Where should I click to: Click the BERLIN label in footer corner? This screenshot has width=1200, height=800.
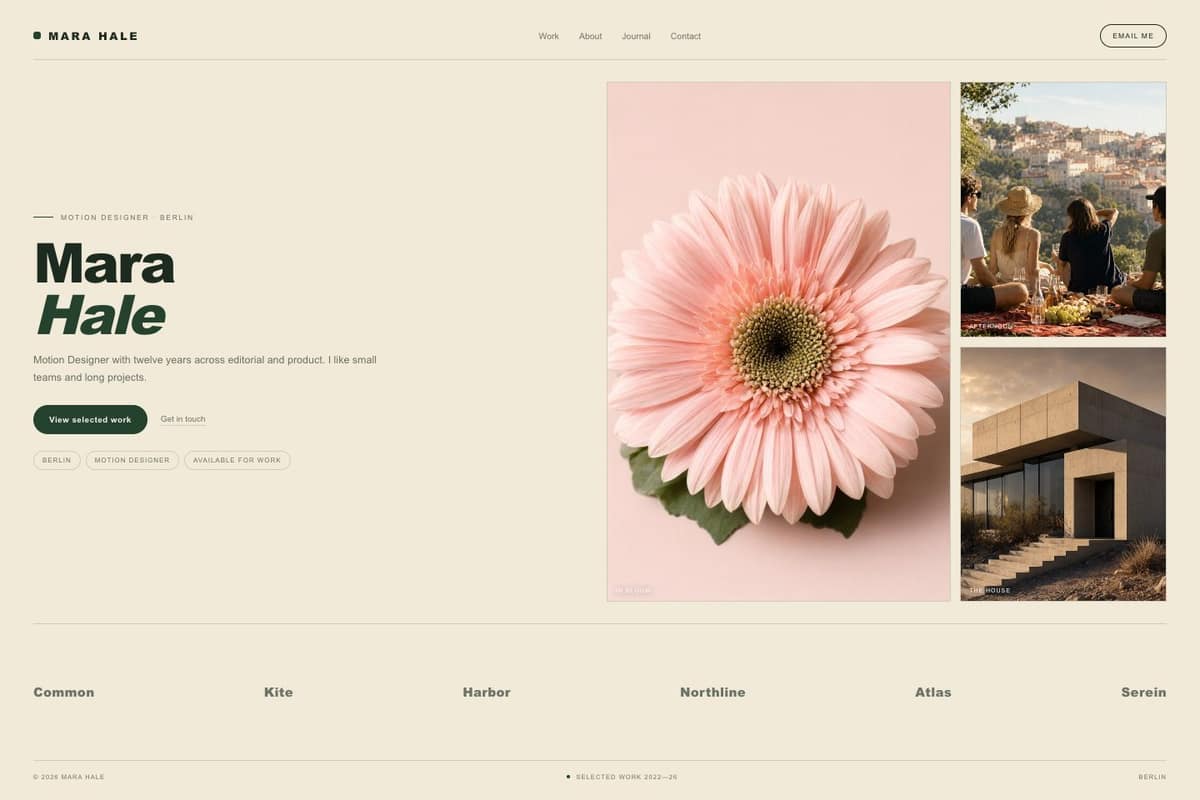pos(1152,777)
